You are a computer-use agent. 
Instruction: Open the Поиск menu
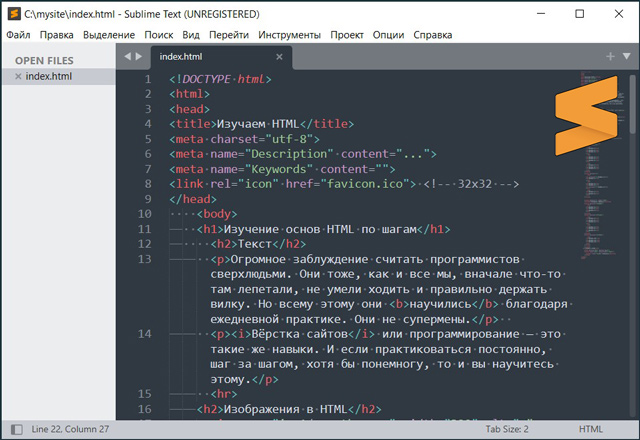click(x=159, y=35)
